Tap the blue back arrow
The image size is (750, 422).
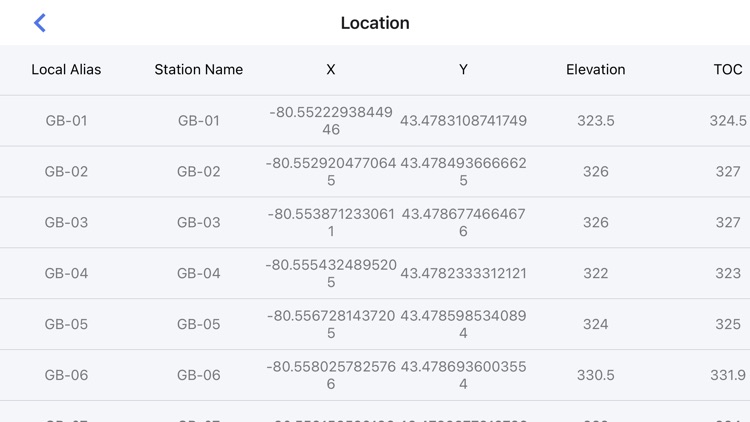tap(40, 23)
